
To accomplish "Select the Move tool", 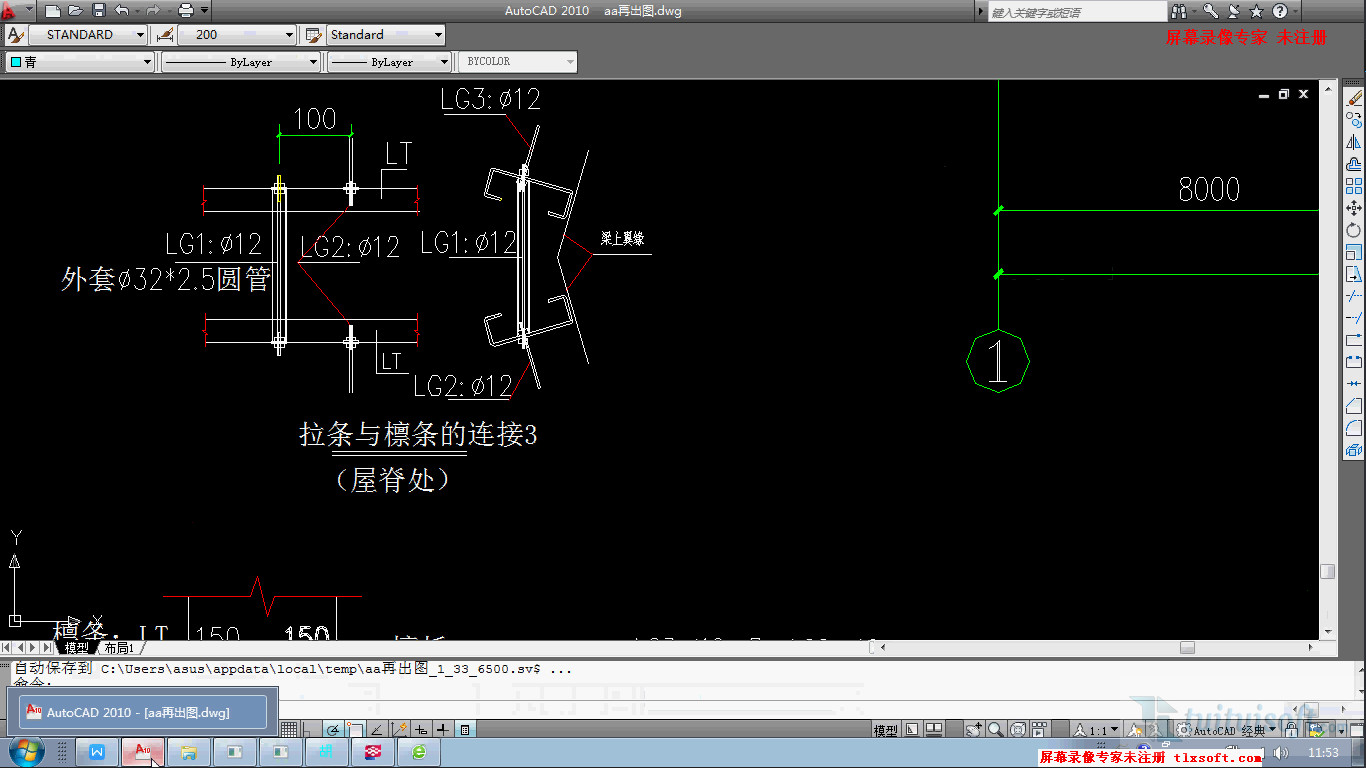I will pyautogui.click(x=1354, y=208).
